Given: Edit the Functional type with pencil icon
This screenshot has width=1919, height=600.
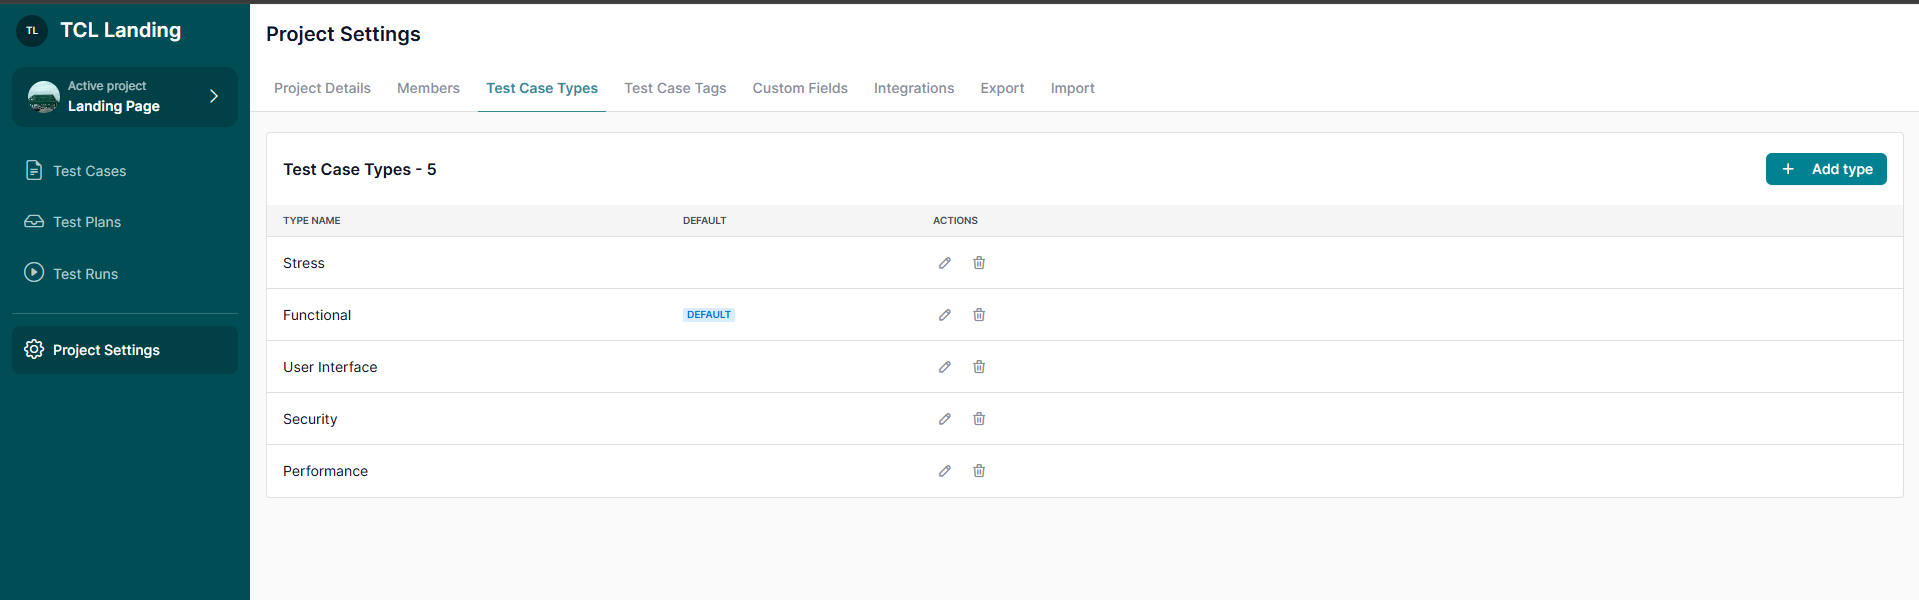Looking at the screenshot, I should click(945, 315).
